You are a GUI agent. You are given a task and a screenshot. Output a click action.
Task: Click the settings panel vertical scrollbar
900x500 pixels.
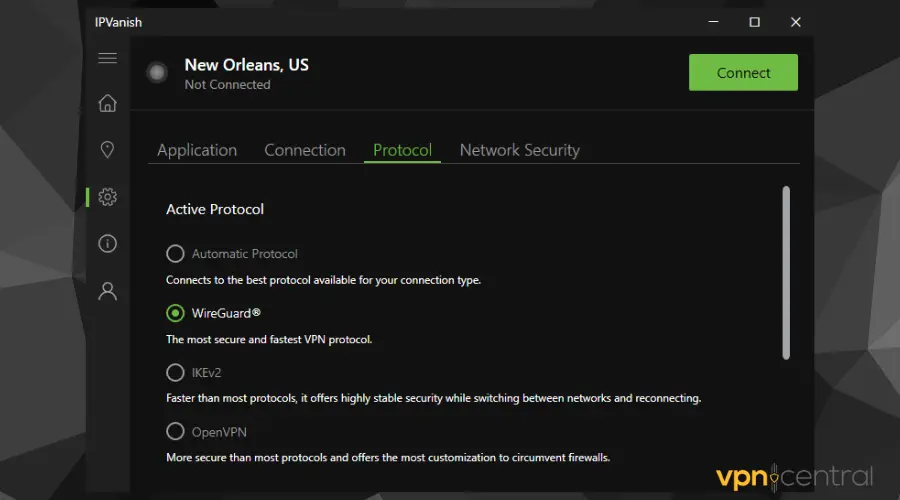(786, 272)
